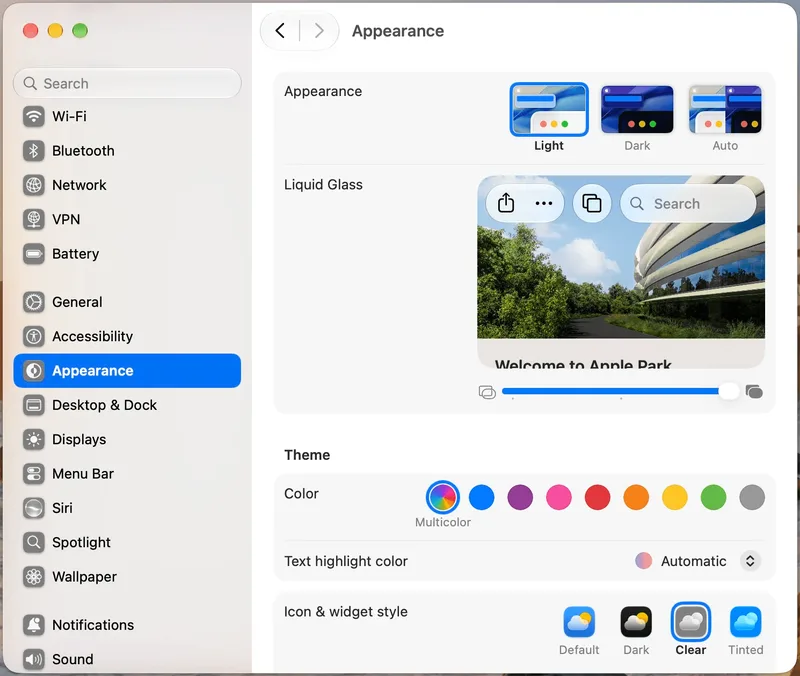Click the ellipsis icon in Liquid Glass preview
Viewport: 800px width, 676px height.
tap(544, 204)
